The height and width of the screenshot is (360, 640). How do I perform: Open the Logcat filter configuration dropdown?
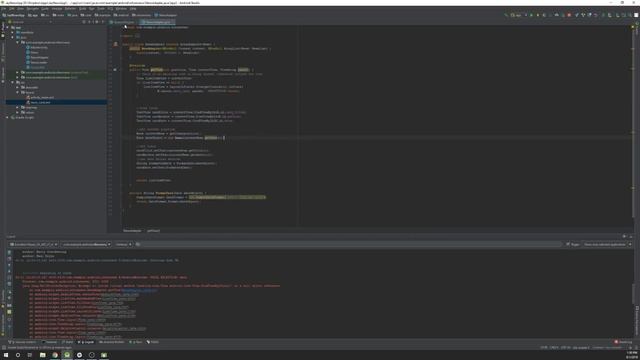tap(607, 244)
